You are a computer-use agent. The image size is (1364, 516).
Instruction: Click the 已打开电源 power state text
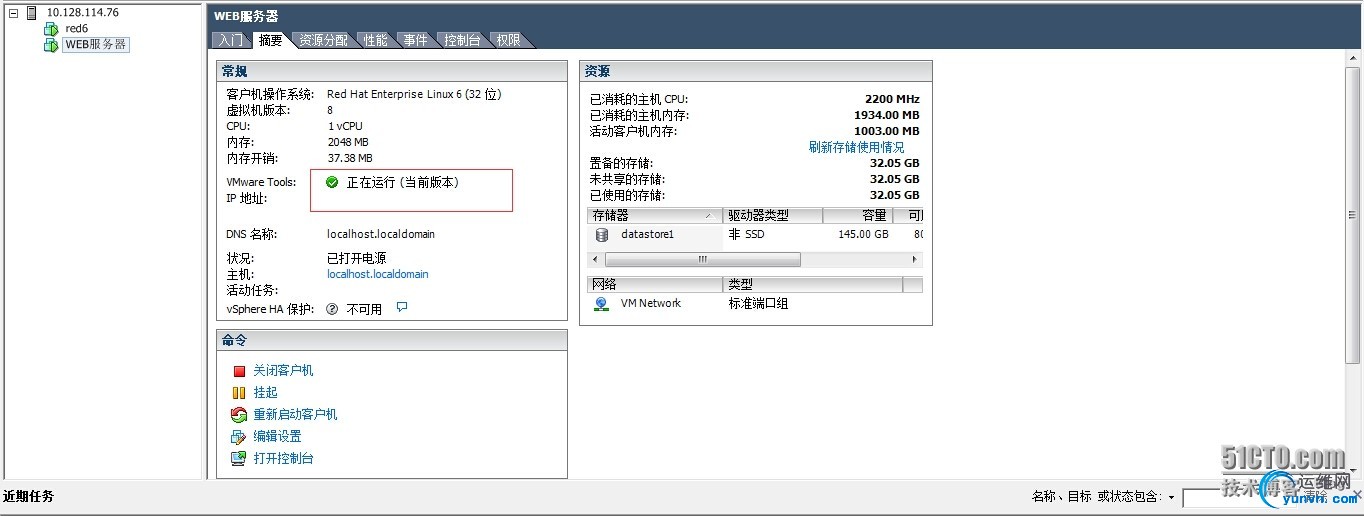(357, 258)
